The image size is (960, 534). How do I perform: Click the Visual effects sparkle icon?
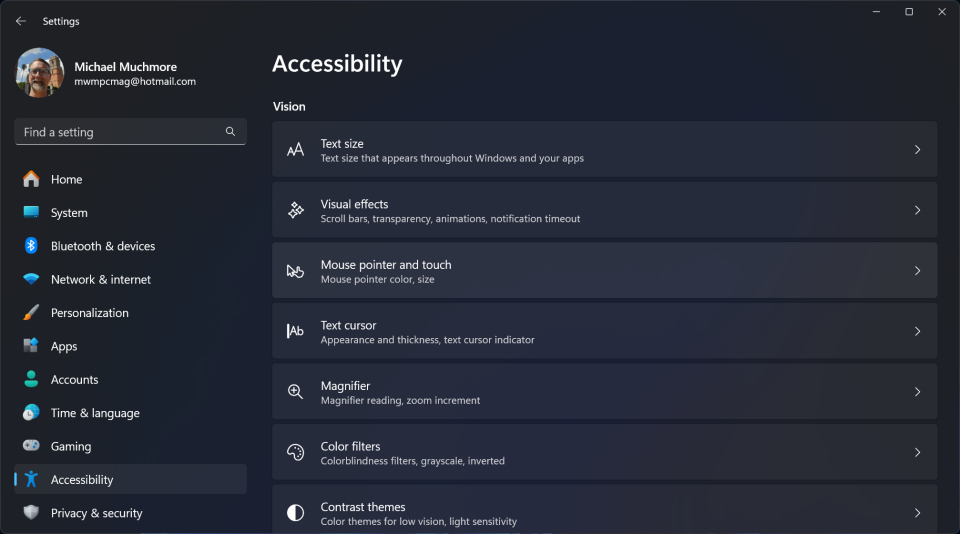[295, 210]
